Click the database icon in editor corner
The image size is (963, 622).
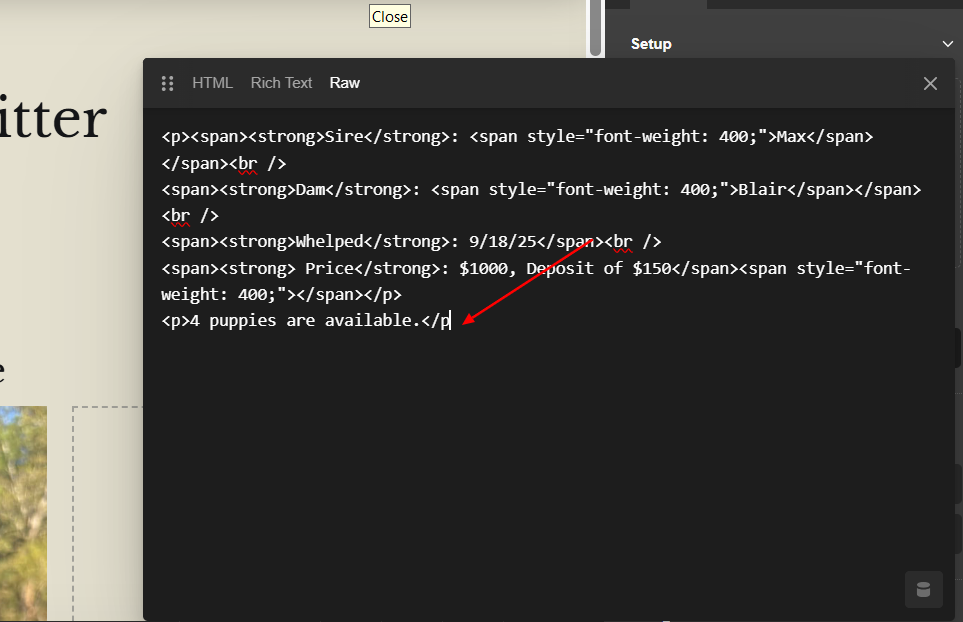click(923, 589)
